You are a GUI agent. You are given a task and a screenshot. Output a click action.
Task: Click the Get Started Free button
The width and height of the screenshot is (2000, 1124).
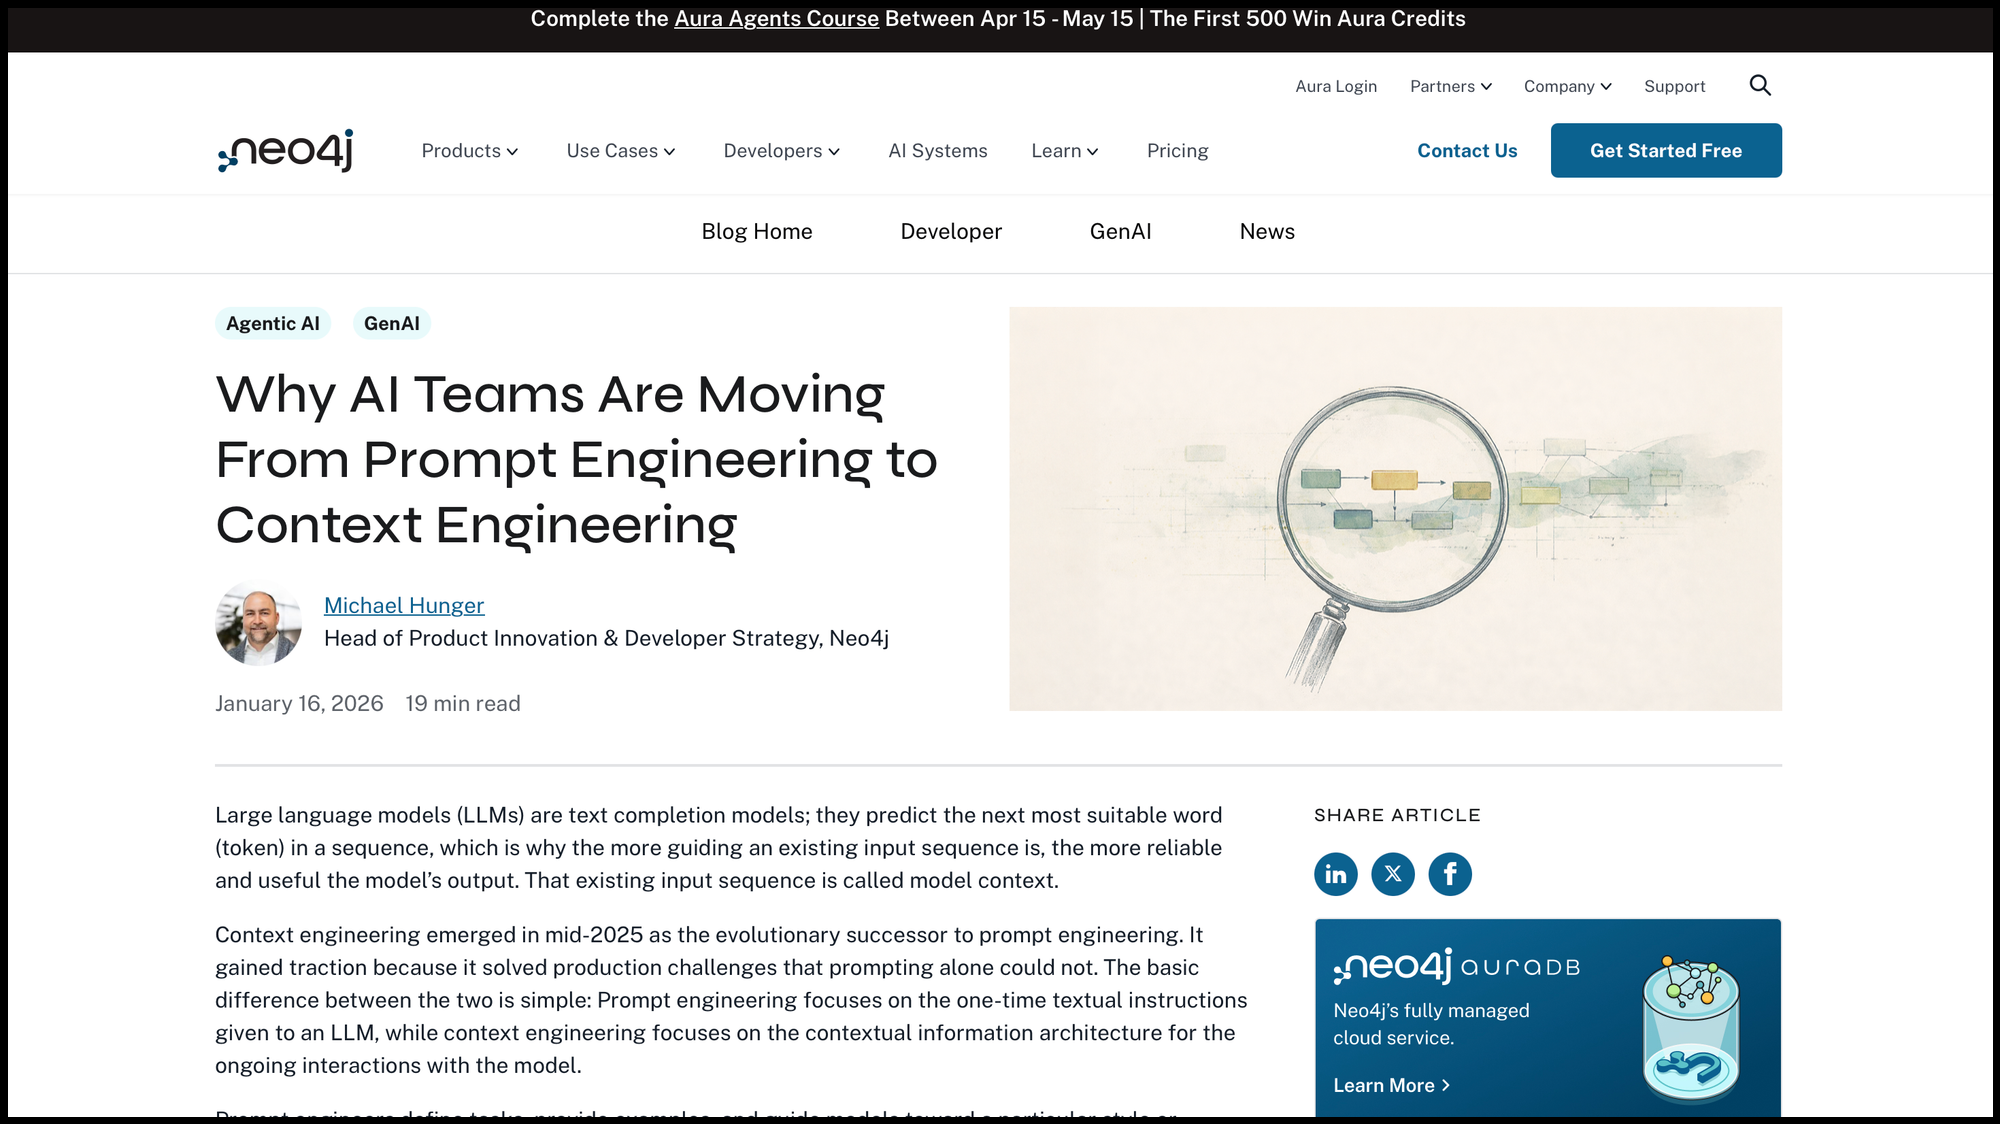point(1665,151)
